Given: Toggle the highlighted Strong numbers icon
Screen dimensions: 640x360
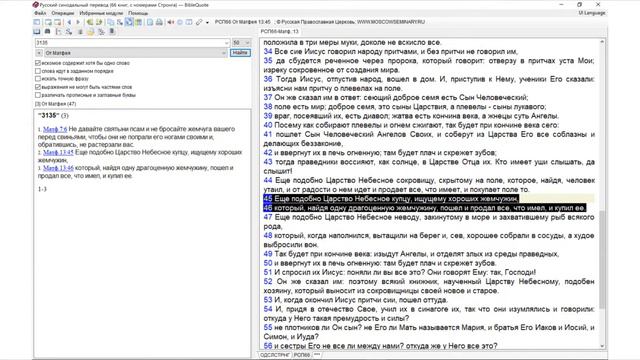Looking at the screenshot, I should tap(129, 22).
